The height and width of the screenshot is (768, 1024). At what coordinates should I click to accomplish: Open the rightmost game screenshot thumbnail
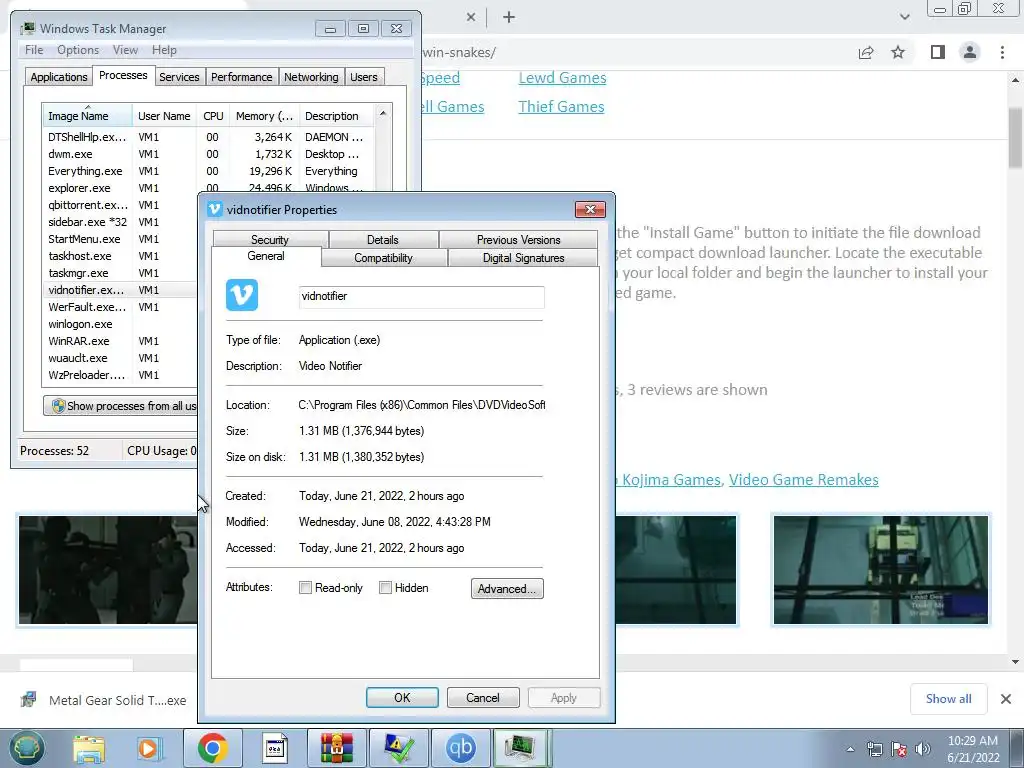click(880, 569)
